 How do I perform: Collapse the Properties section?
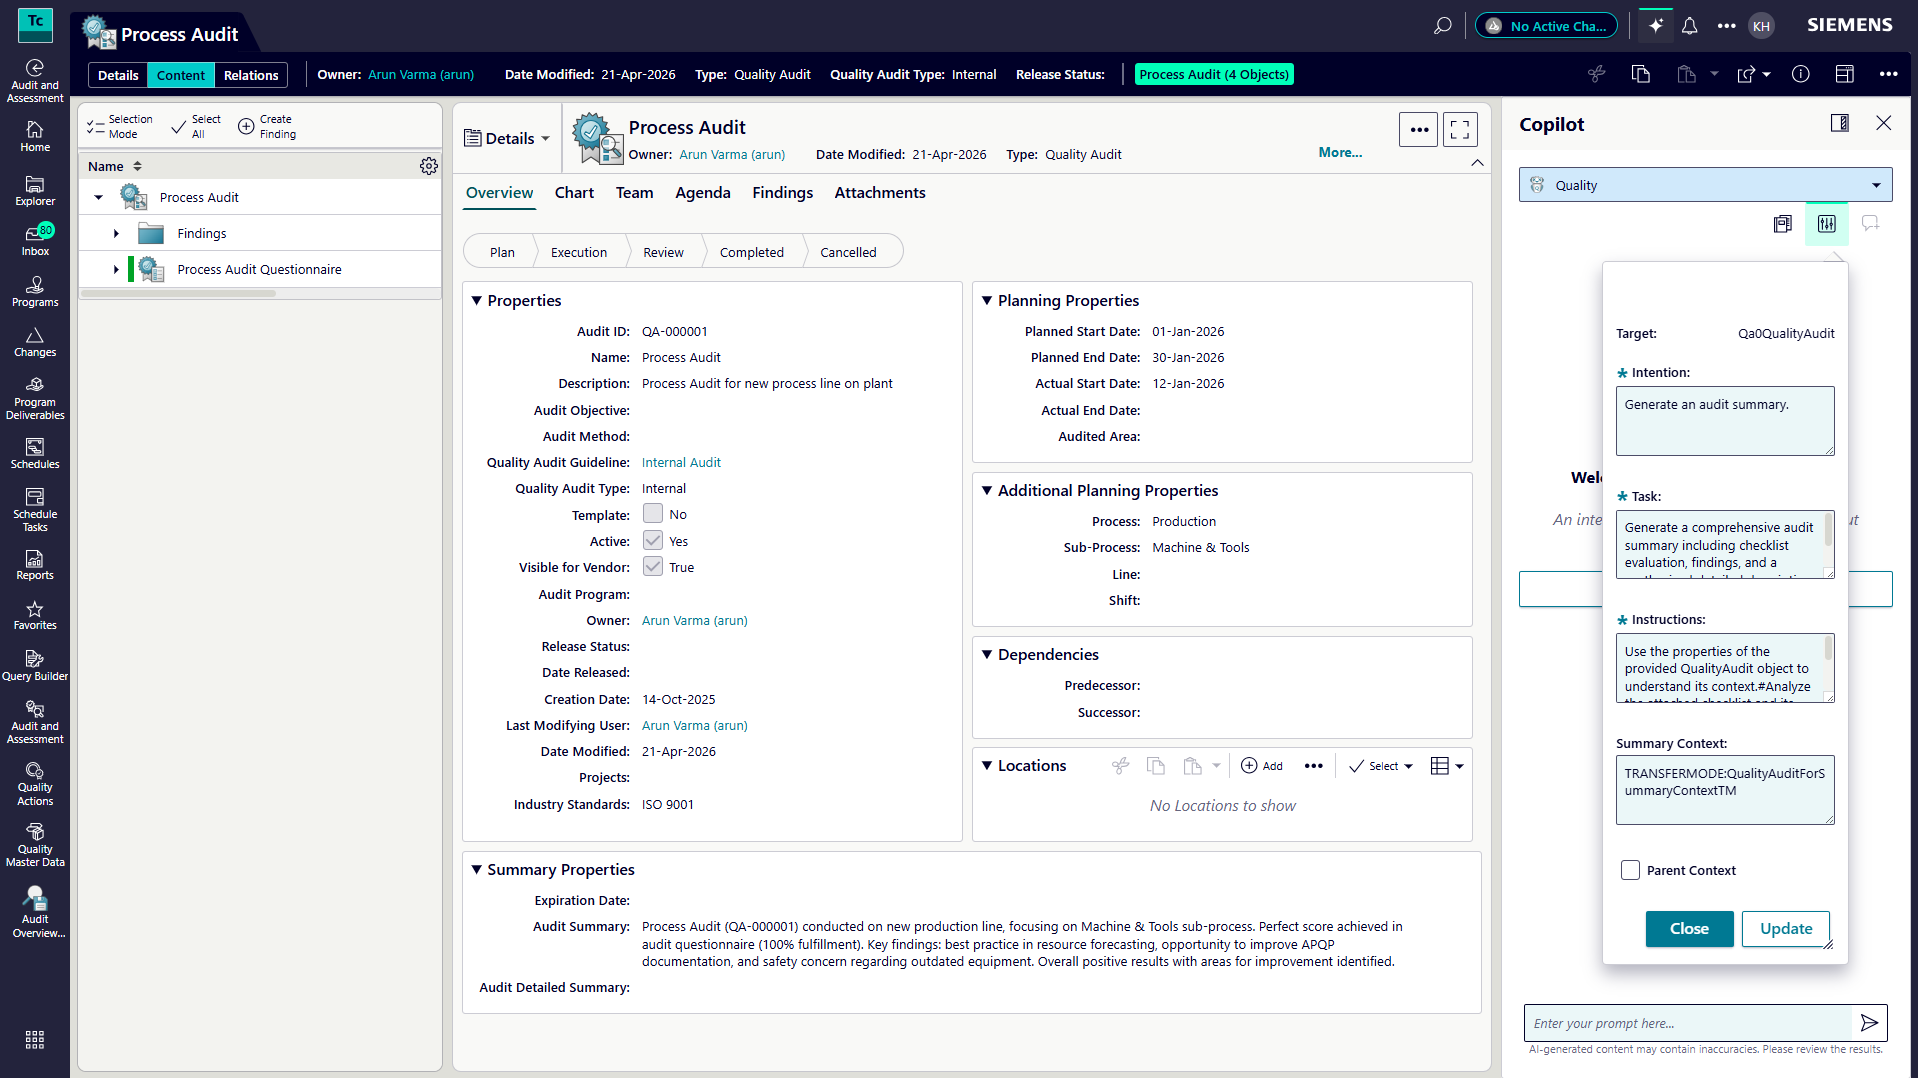click(477, 300)
